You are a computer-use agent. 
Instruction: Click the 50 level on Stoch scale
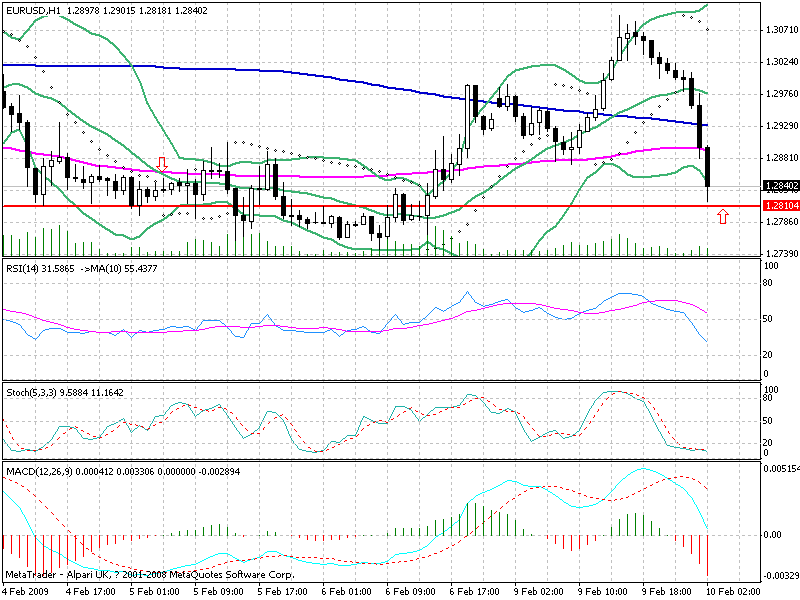click(767, 421)
